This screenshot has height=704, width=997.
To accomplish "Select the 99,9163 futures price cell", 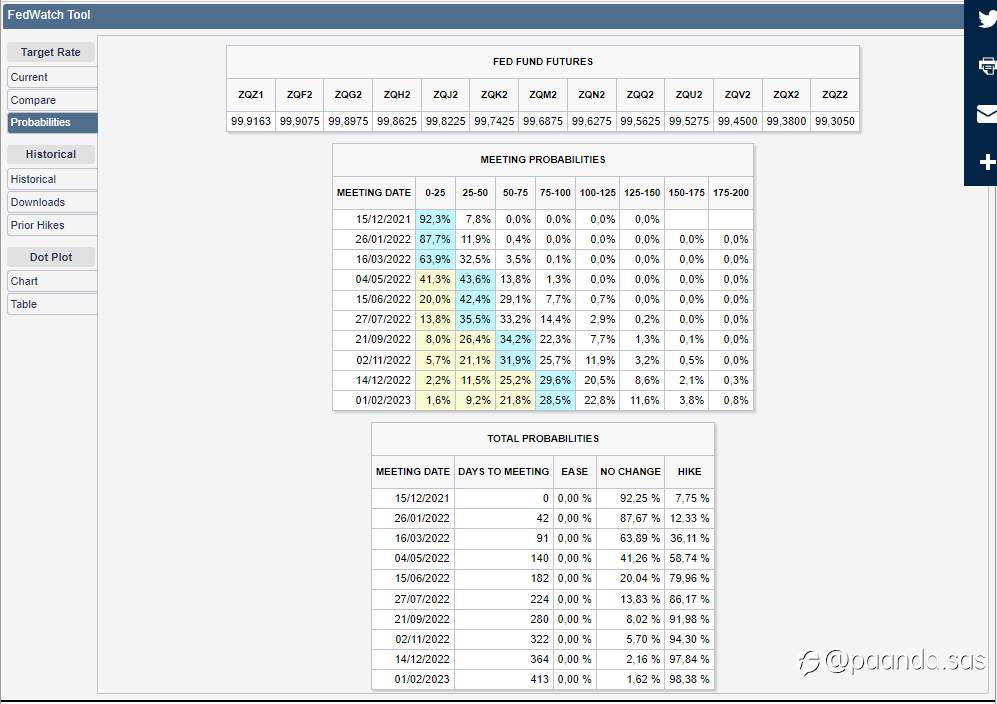I will [x=251, y=121].
